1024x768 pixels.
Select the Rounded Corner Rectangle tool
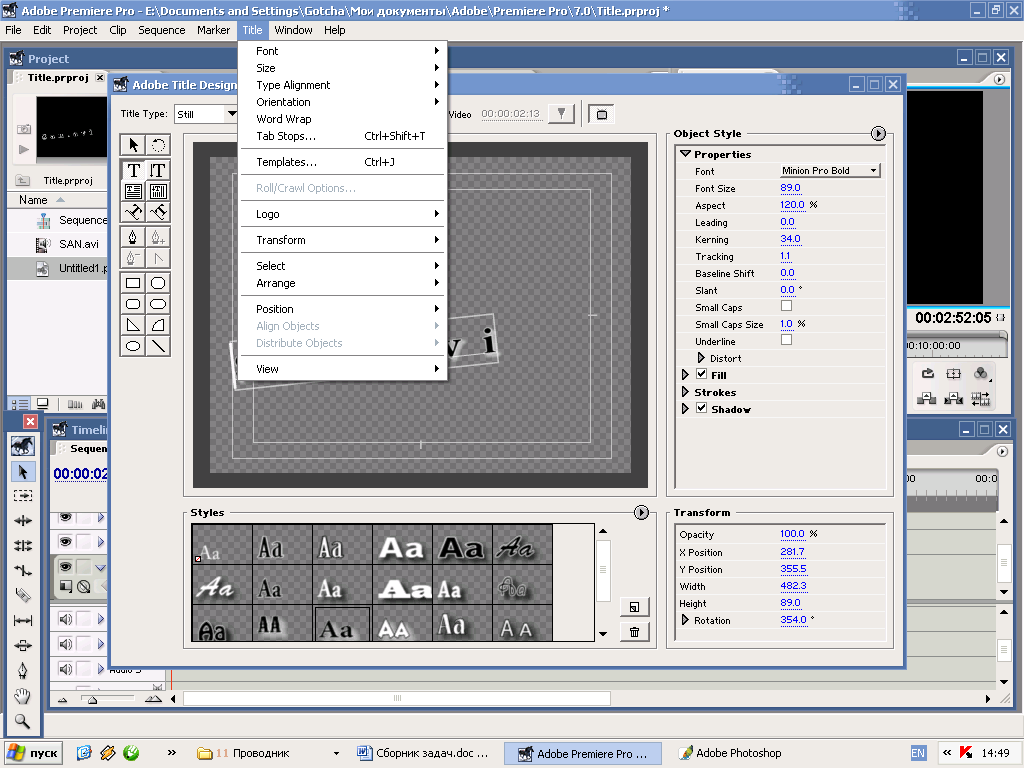click(133, 304)
